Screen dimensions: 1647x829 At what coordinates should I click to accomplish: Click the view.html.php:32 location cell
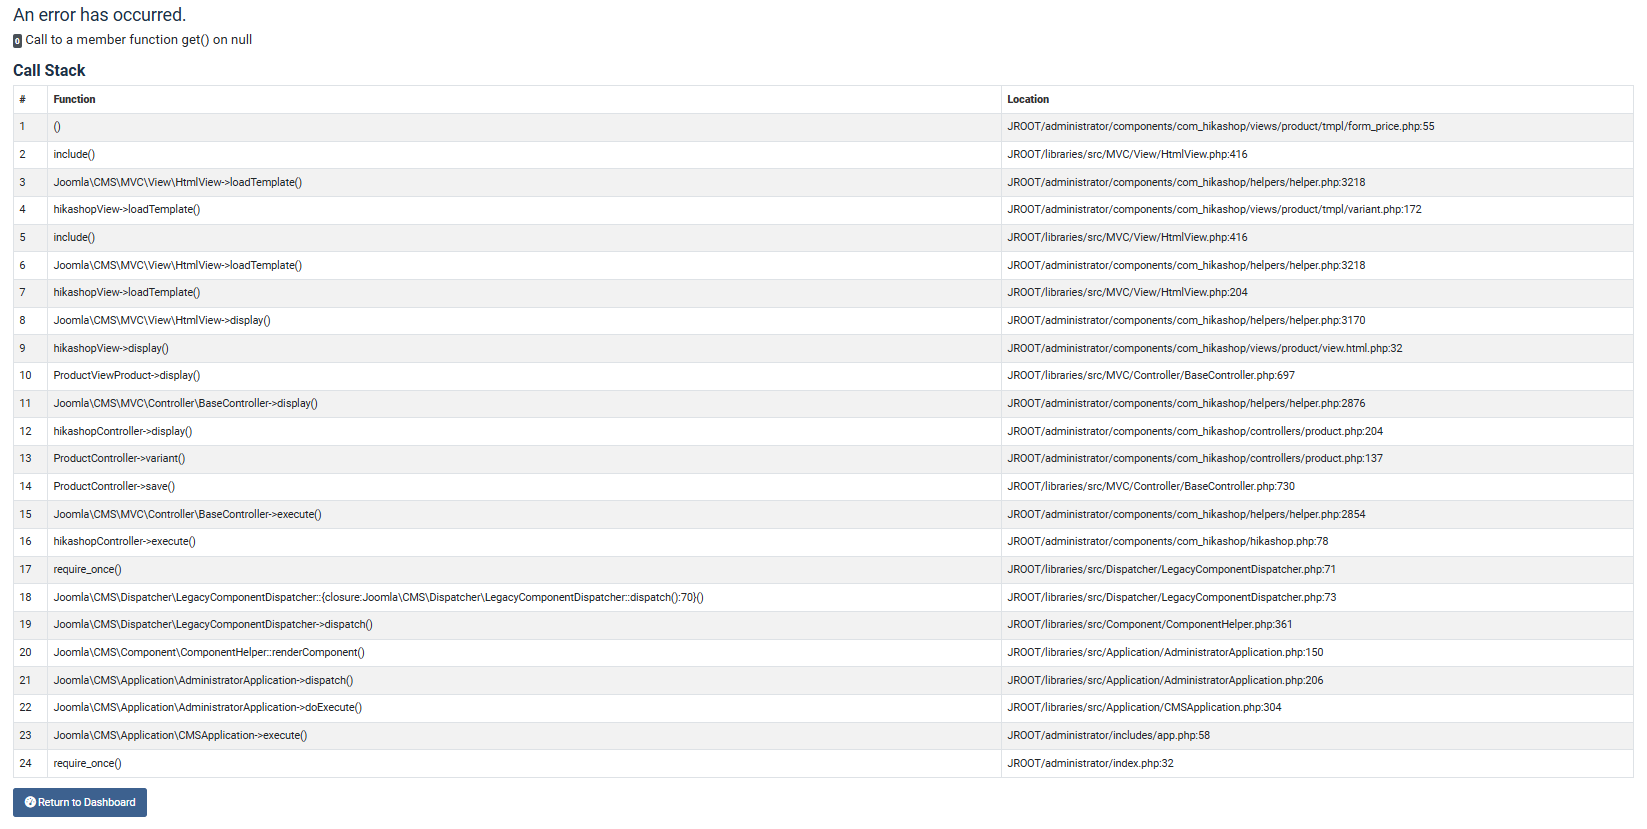point(1204,348)
